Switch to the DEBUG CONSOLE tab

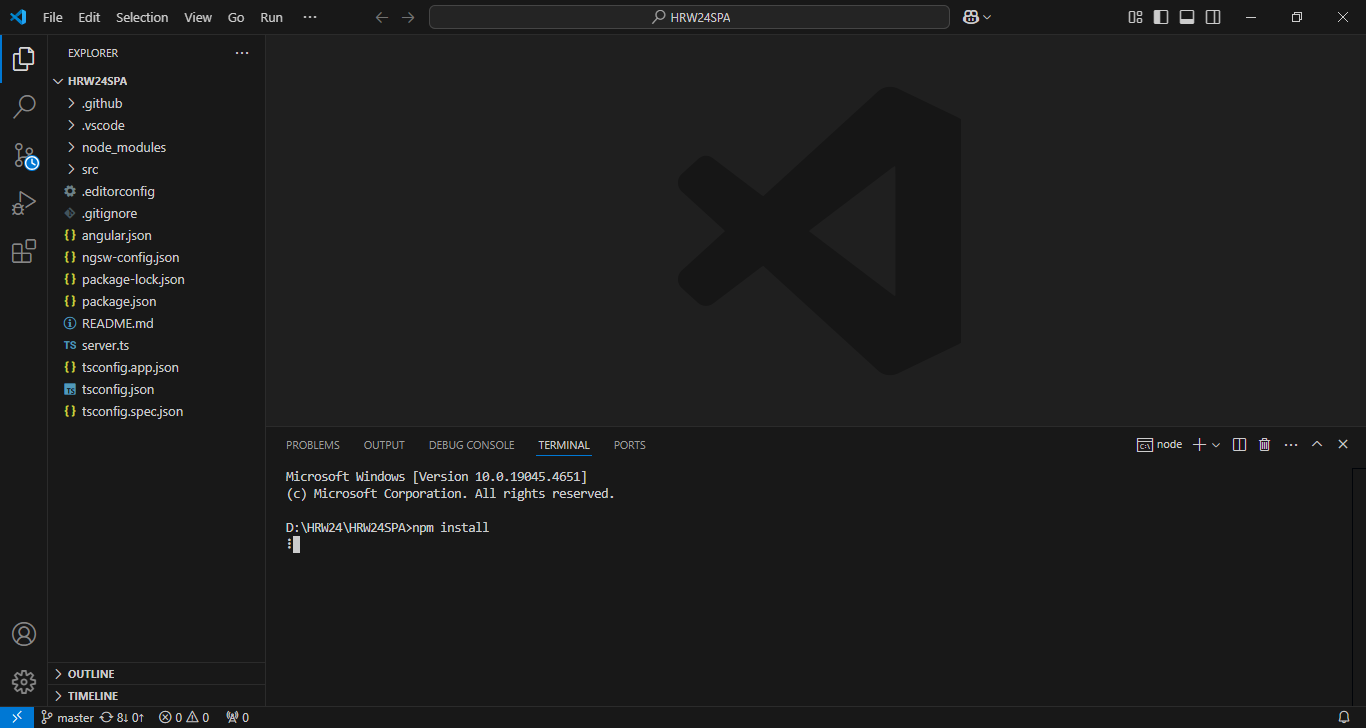pyautogui.click(x=471, y=445)
